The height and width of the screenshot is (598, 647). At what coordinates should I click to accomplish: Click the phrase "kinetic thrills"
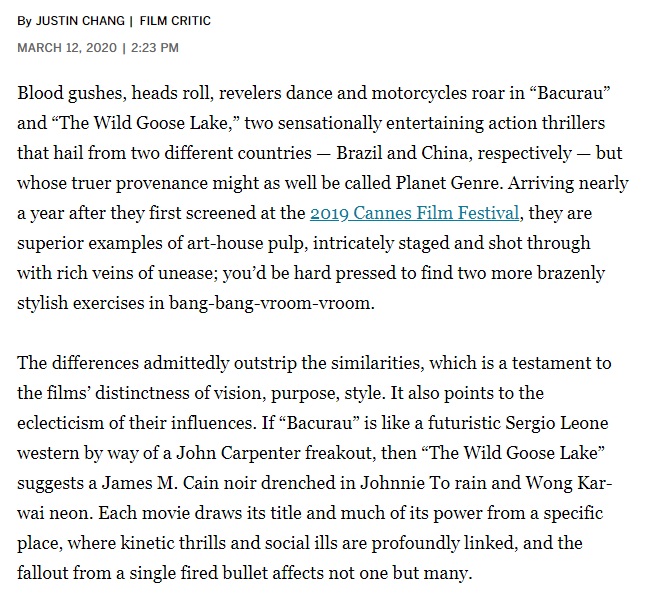pyautogui.click(x=173, y=543)
